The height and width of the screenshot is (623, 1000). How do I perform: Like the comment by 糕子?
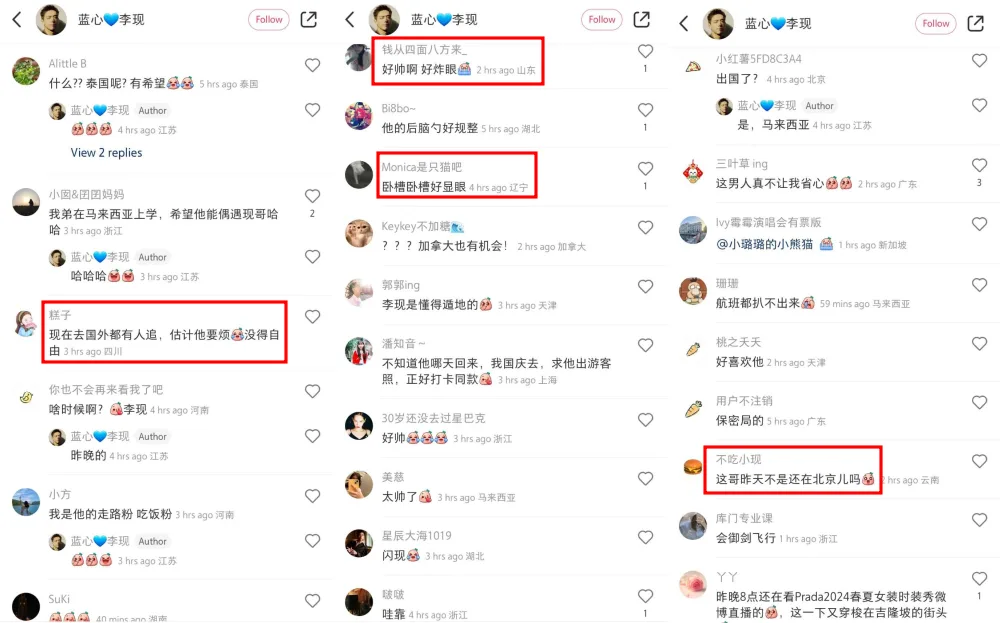point(312,316)
